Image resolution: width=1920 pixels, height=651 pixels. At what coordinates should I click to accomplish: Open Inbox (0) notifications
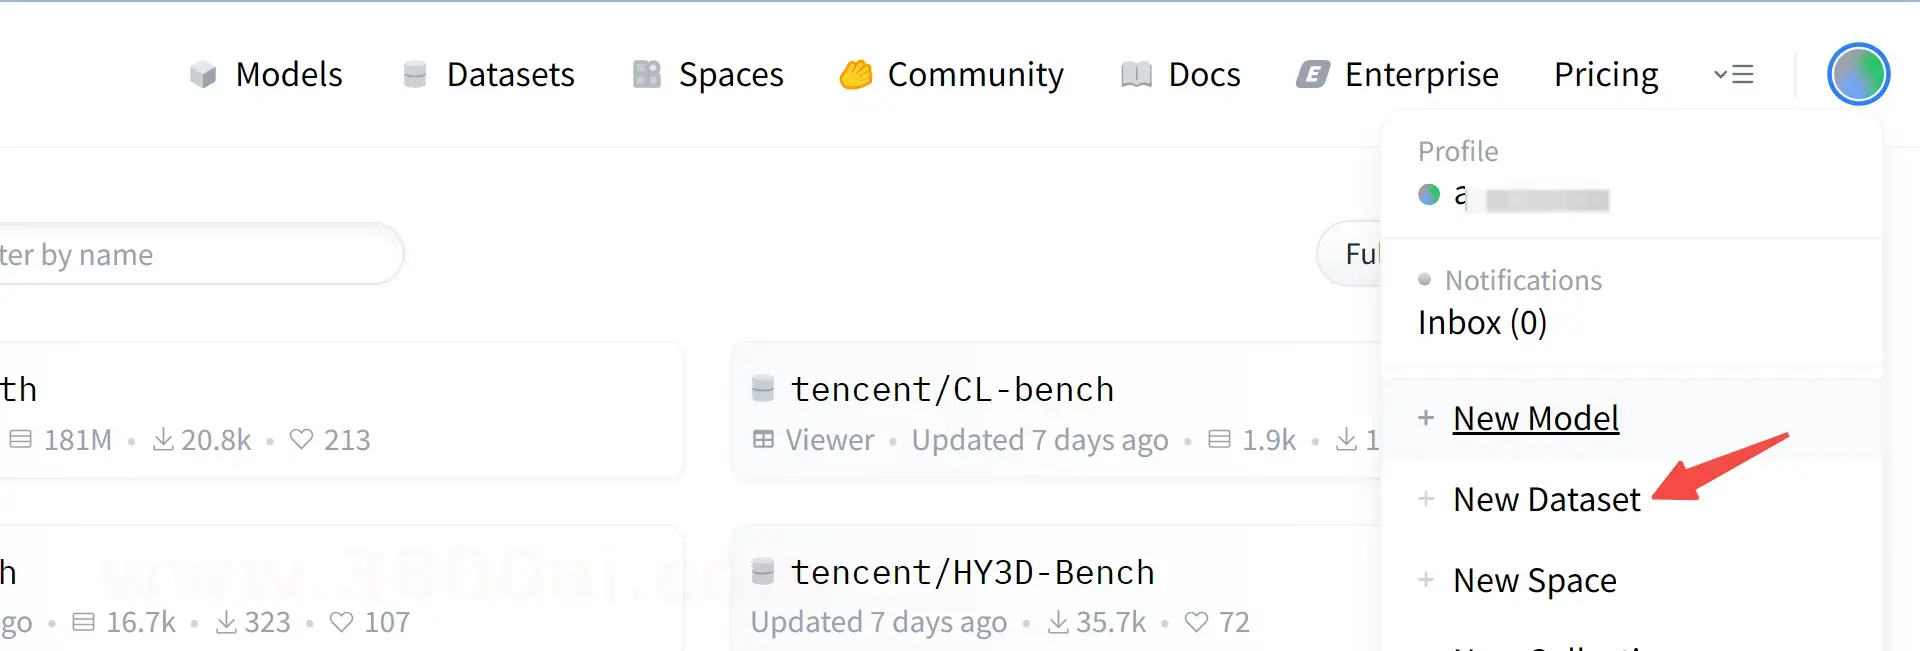click(1482, 323)
